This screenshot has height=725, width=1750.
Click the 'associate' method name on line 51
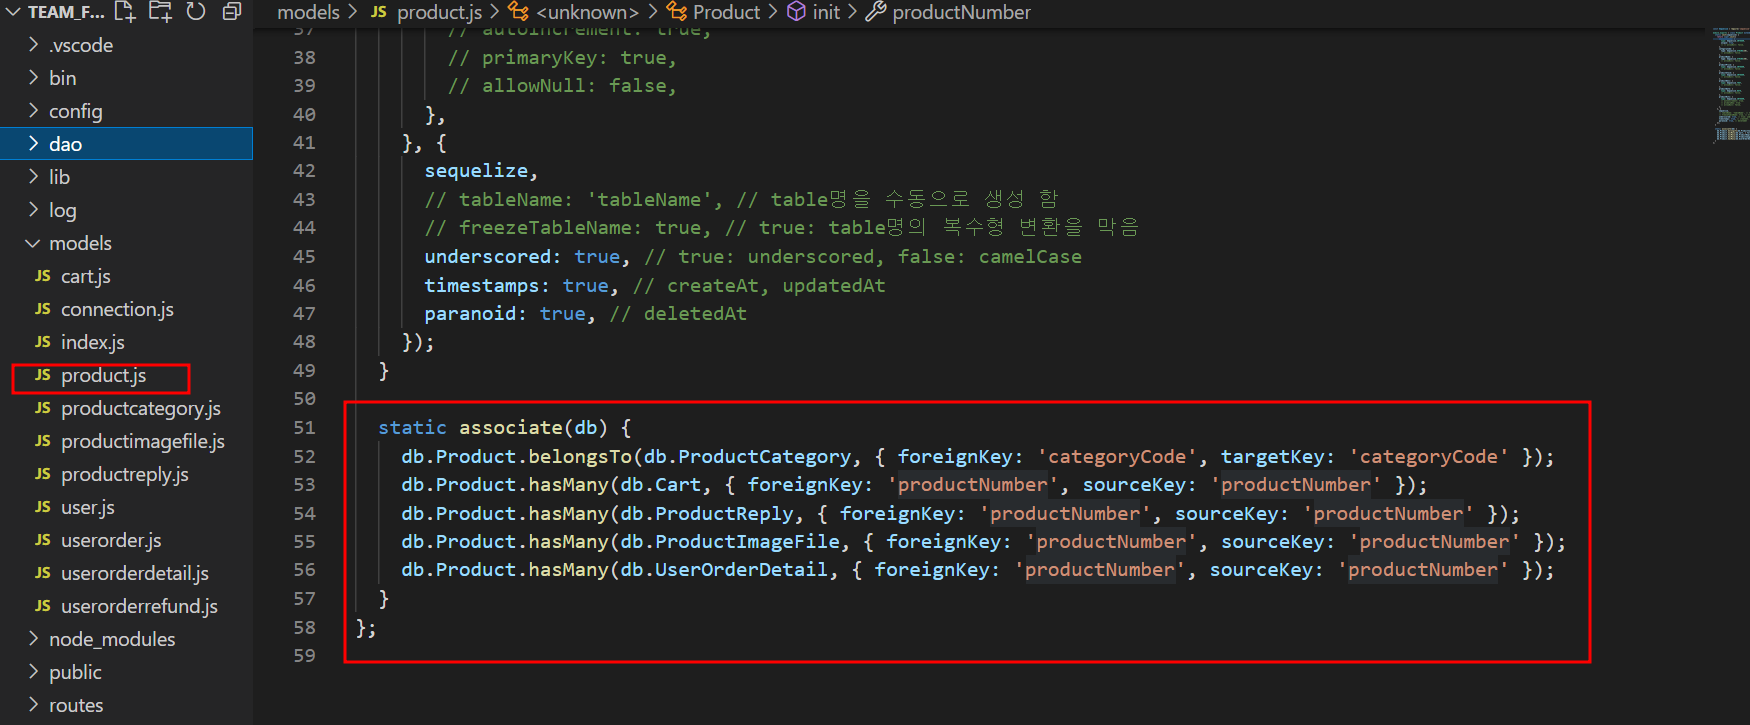510,428
